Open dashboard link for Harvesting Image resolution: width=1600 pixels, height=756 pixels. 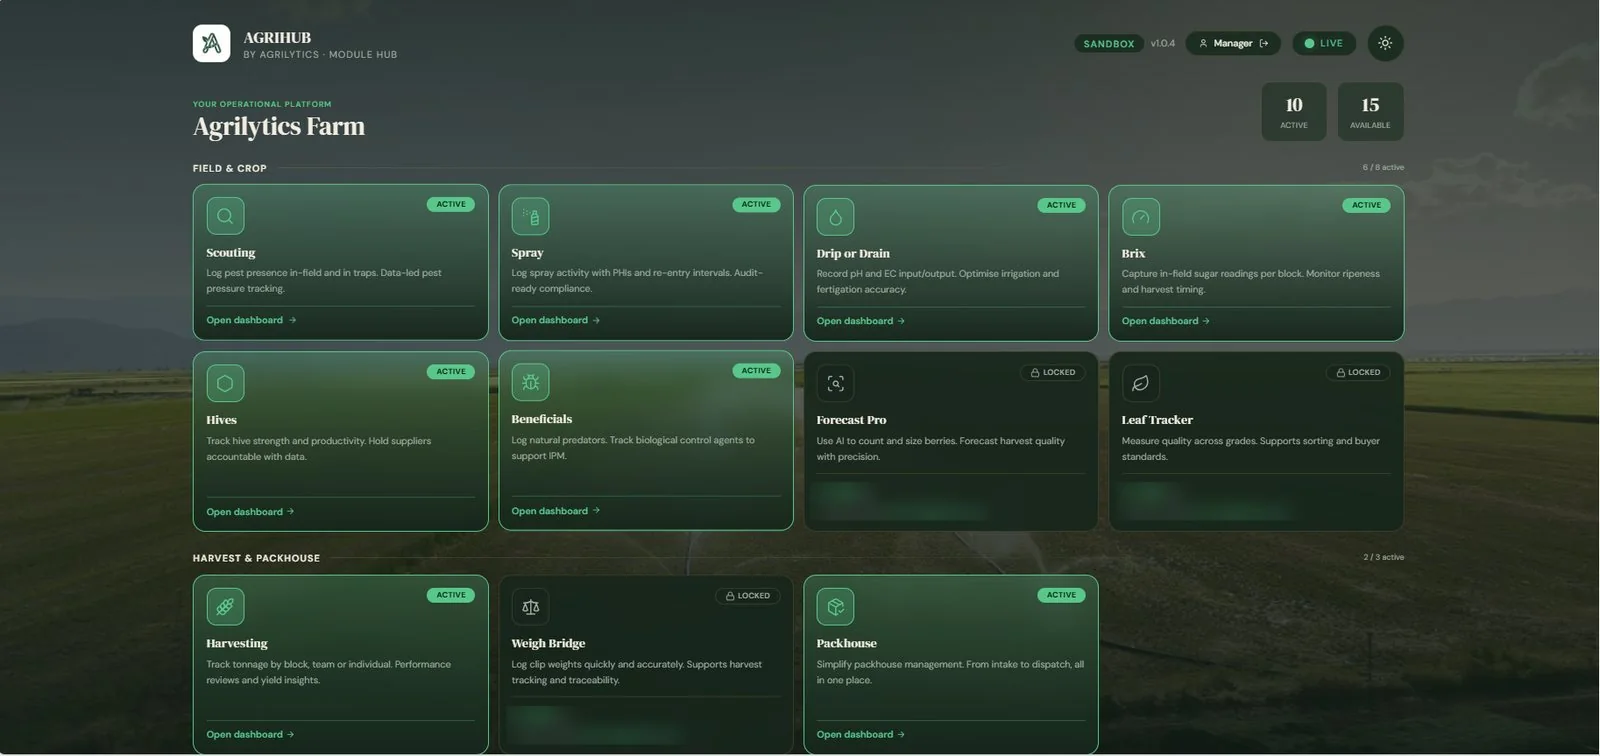pyautogui.click(x=251, y=734)
